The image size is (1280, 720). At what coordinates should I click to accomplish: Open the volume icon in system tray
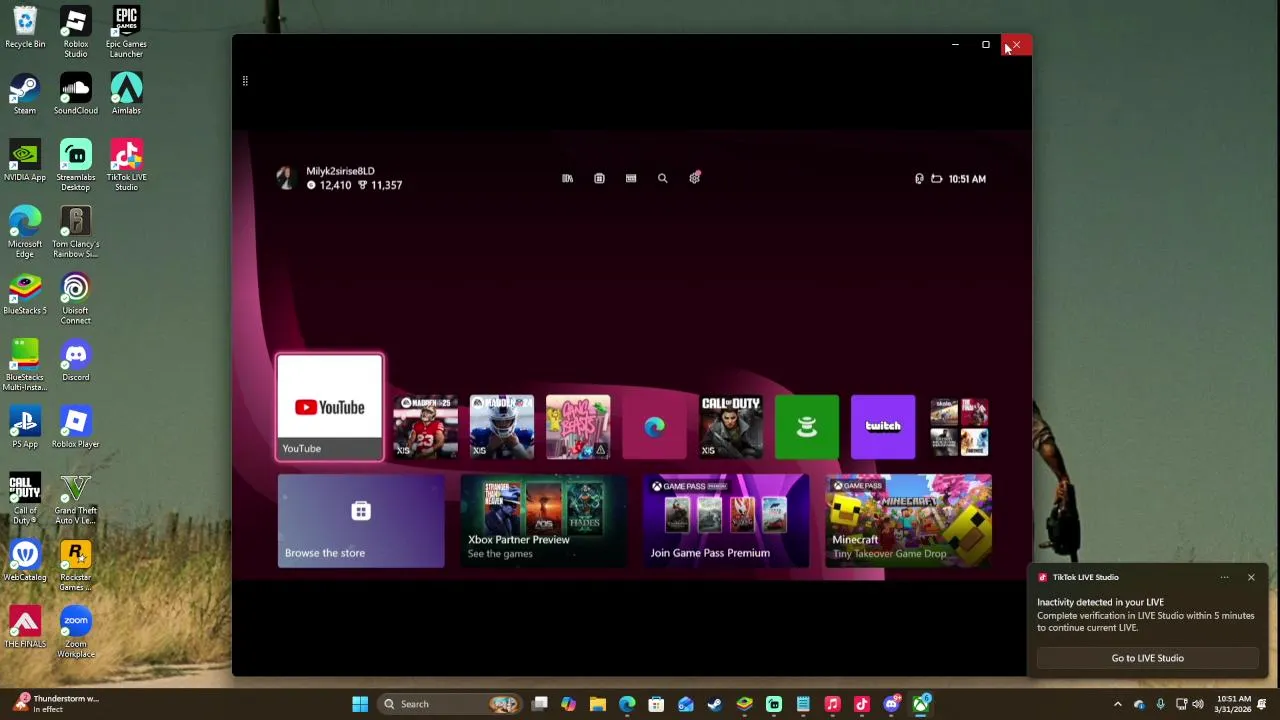[1198, 704]
